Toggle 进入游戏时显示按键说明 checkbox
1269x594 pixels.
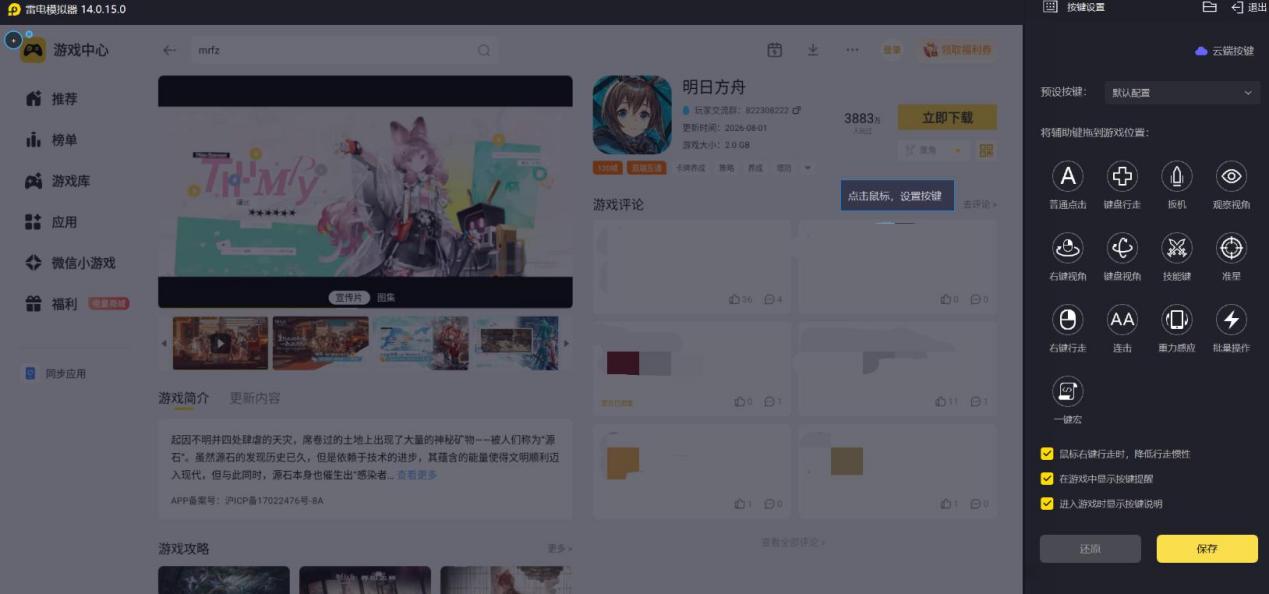coord(1047,503)
